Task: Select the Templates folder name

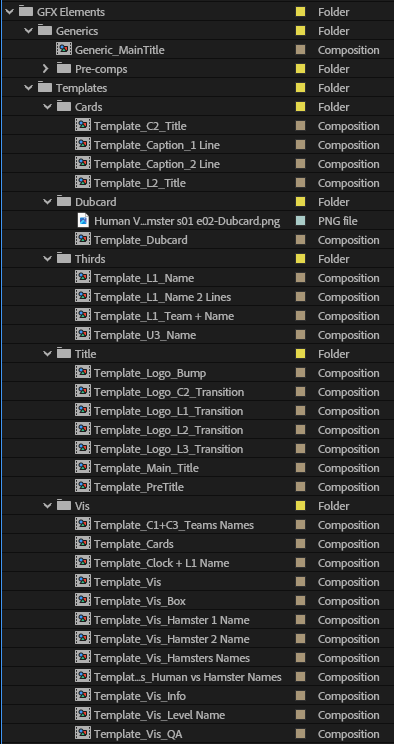Action: [81, 88]
